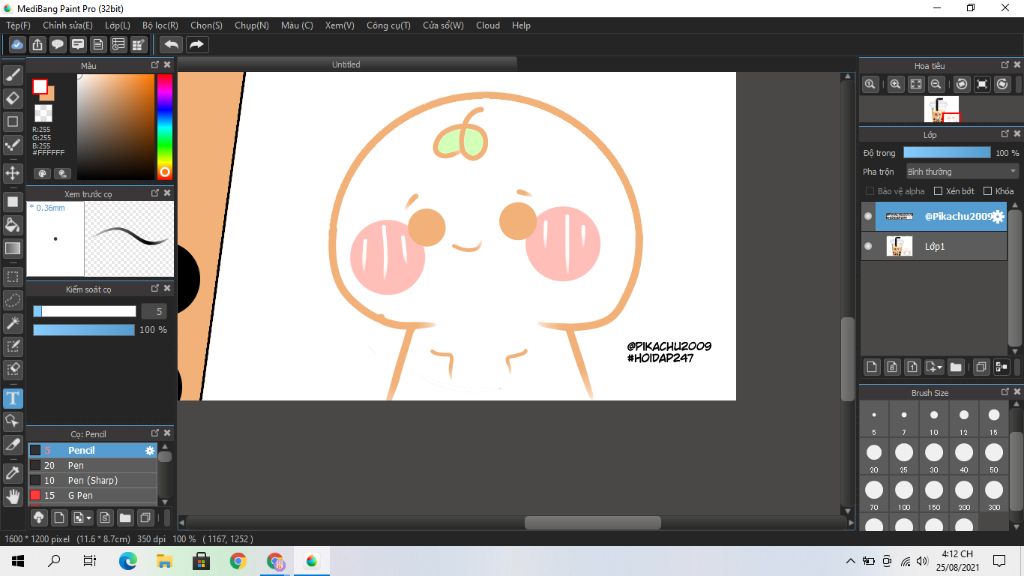Toggle the Pencil brush color box
The image size is (1024, 576).
[35, 451]
